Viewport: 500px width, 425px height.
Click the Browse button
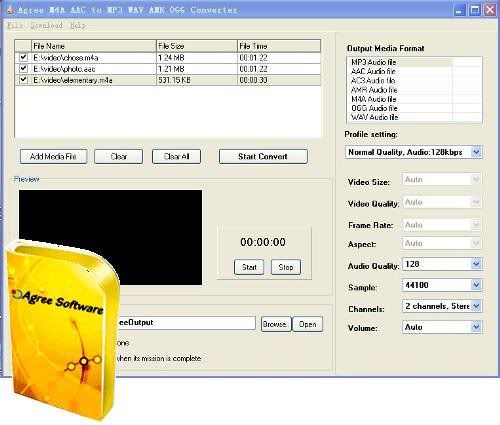tap(275, 324)
